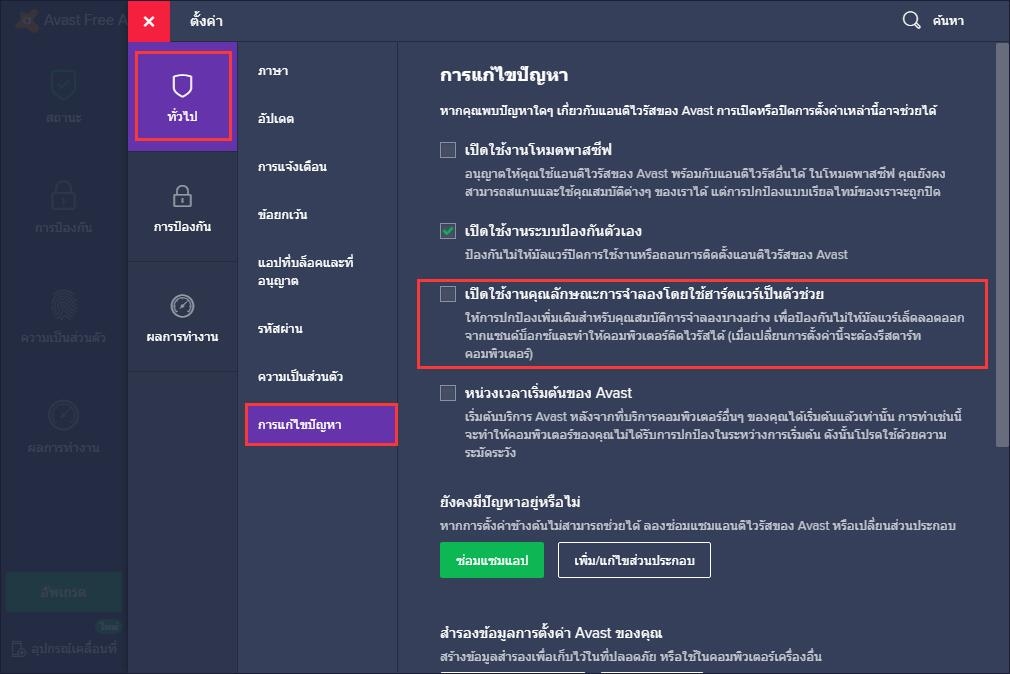Click the อุปกรณ์เคลื่อนที่ mobile devices link
1010x674 pixels.
[x=62, y=650]
